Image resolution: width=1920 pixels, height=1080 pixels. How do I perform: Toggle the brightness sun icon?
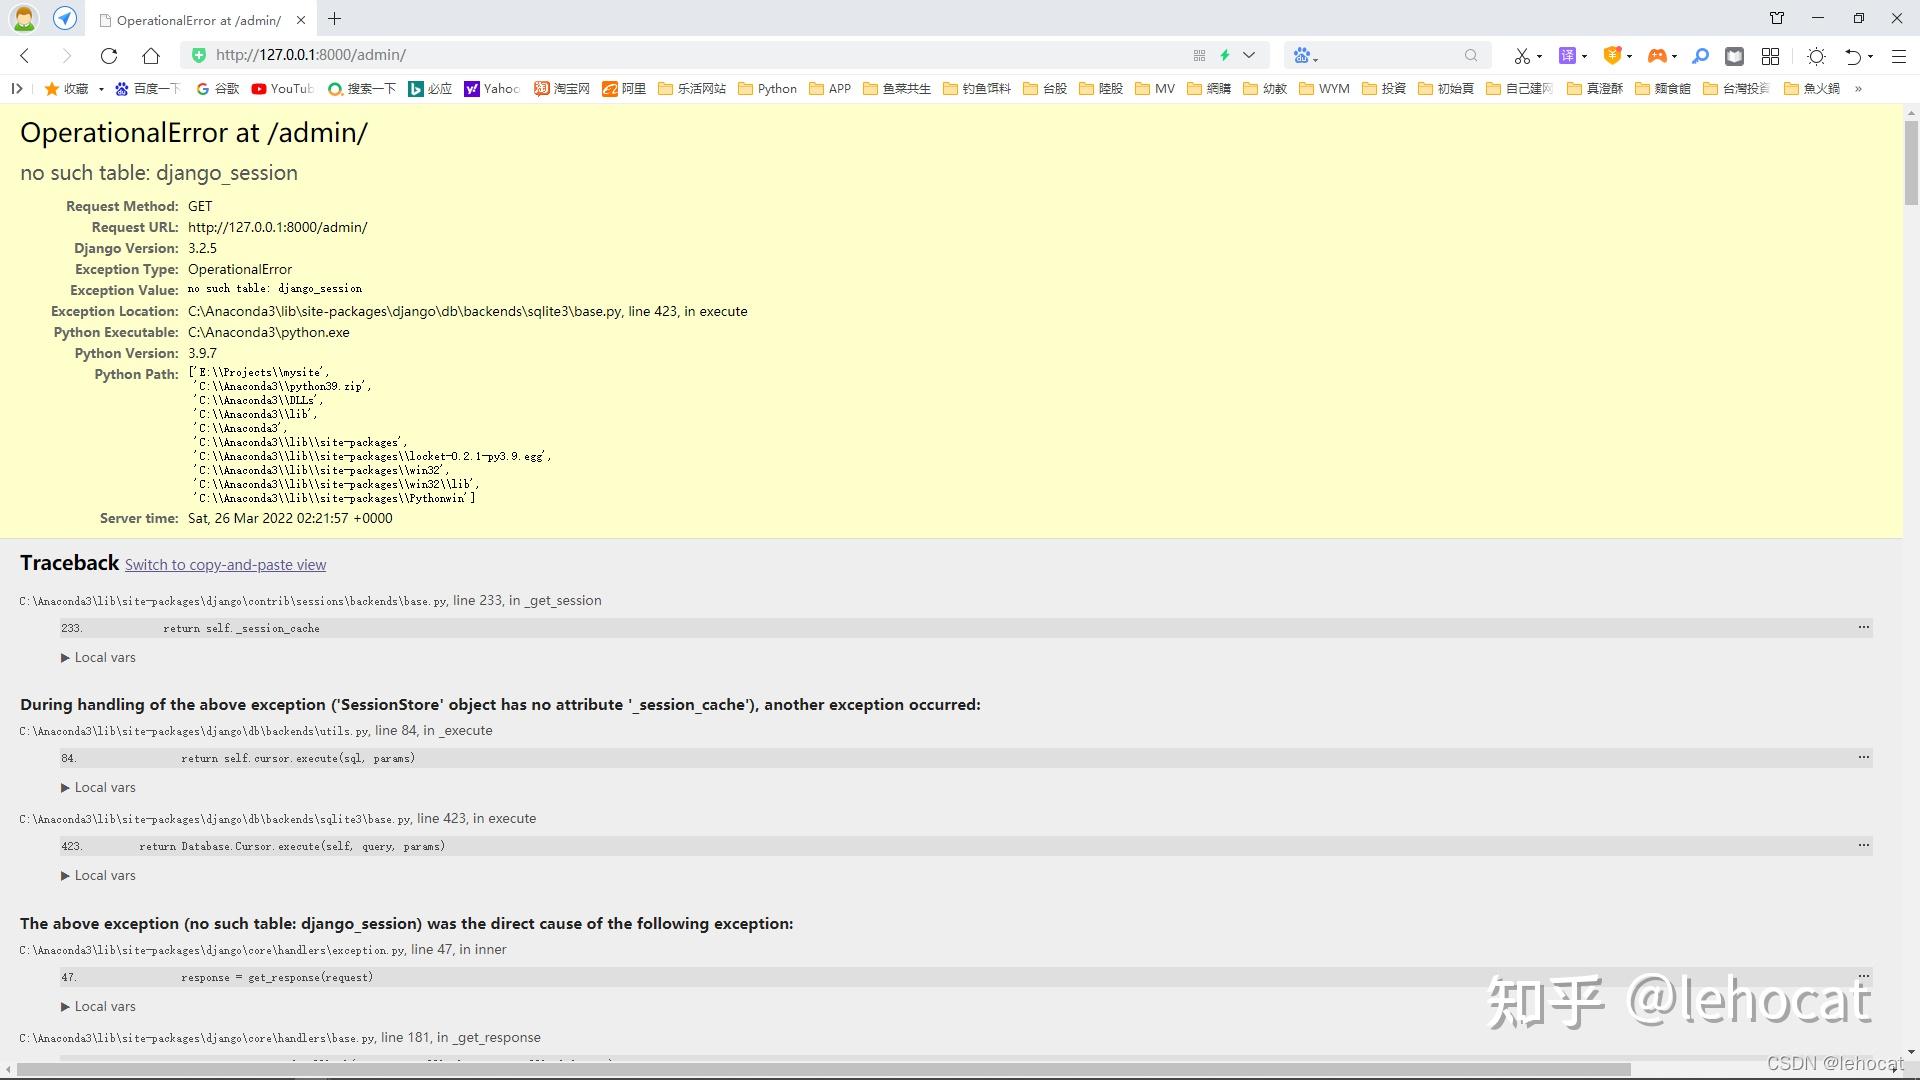1816,56
